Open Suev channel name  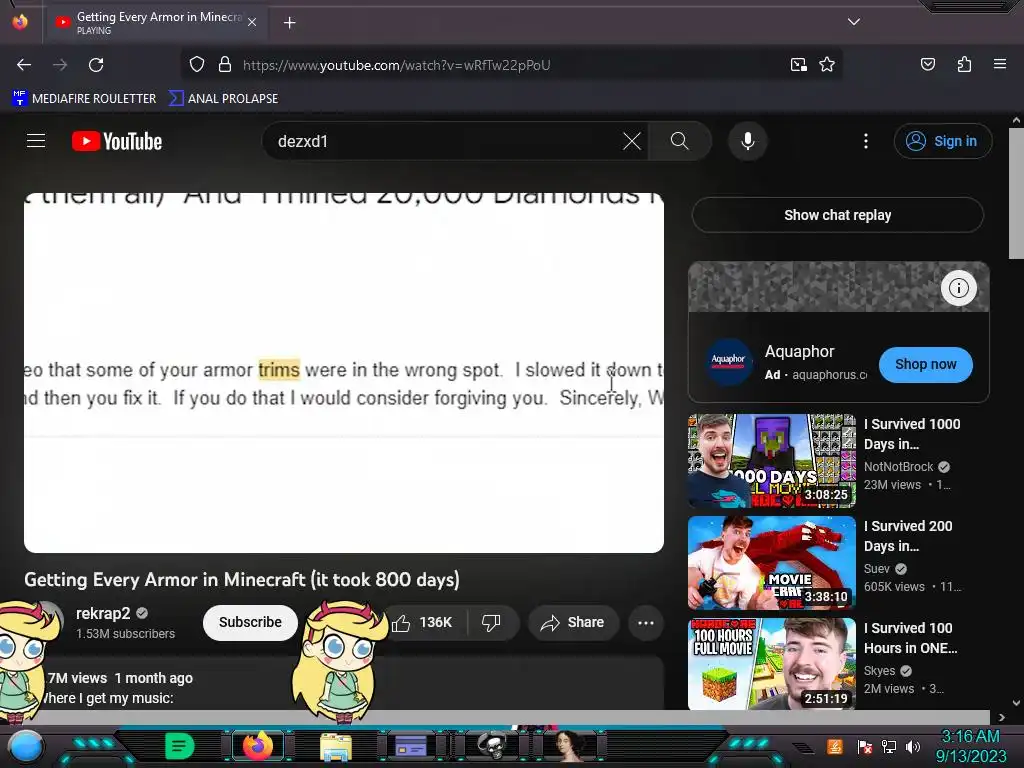click(876, 568)
